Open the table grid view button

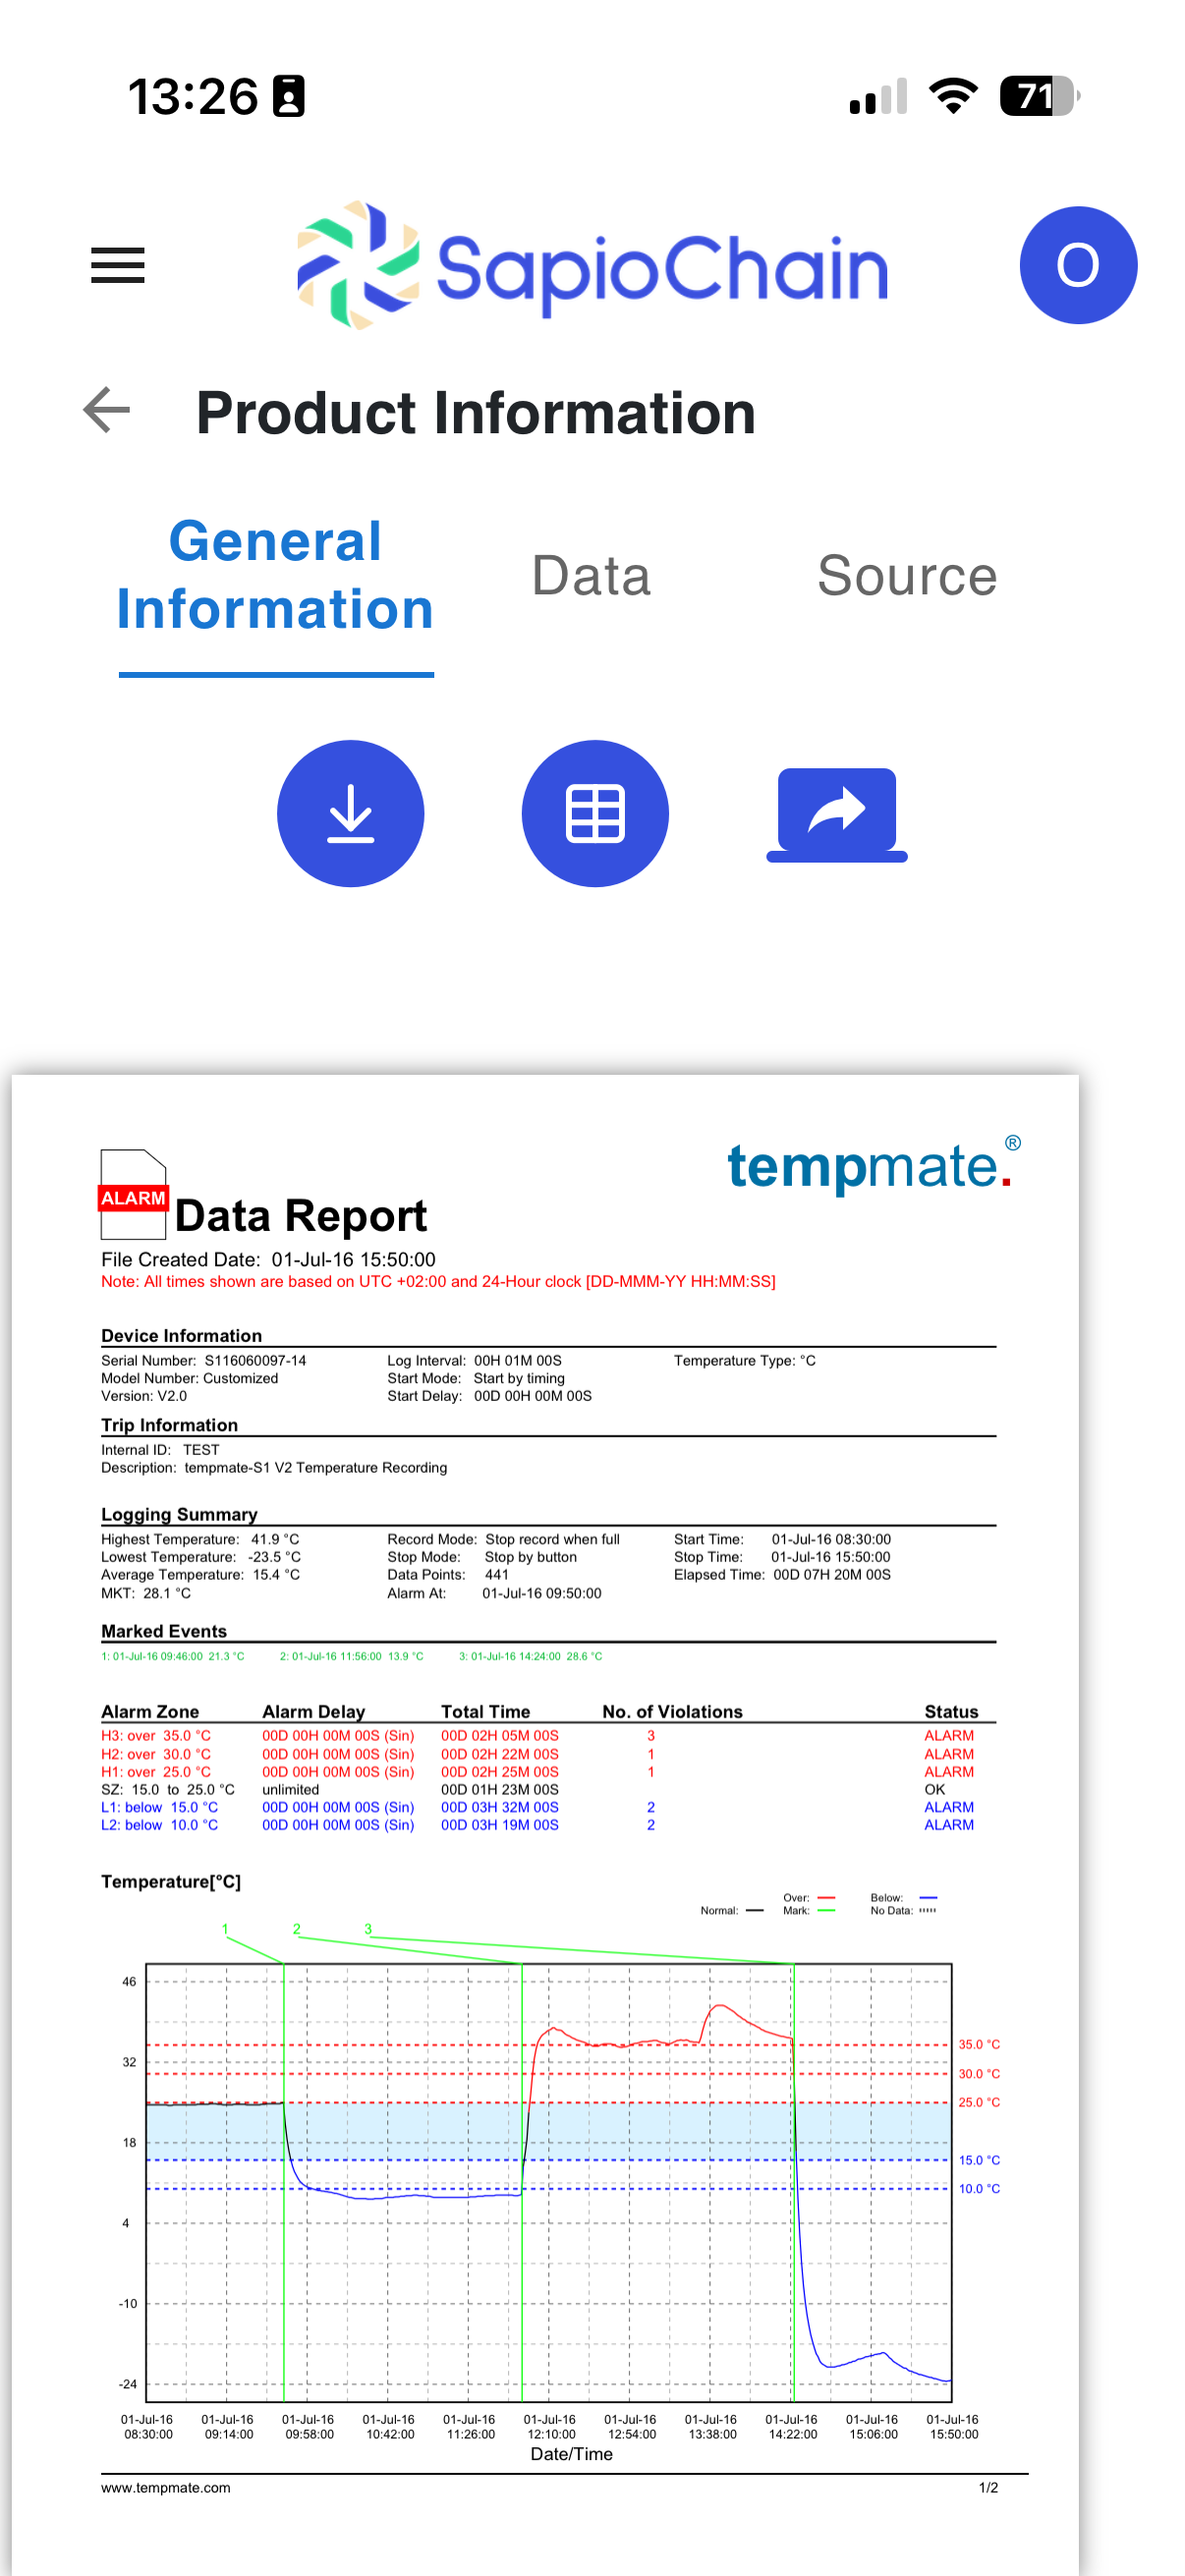click(594, 814)
